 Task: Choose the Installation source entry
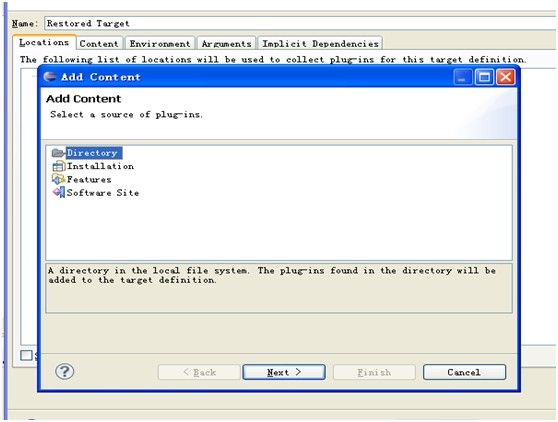coord(100,166)
